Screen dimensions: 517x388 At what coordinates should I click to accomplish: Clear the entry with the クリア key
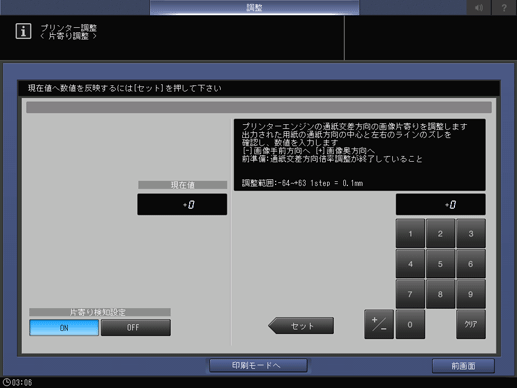pyautogui.click(x=471, y=324)
